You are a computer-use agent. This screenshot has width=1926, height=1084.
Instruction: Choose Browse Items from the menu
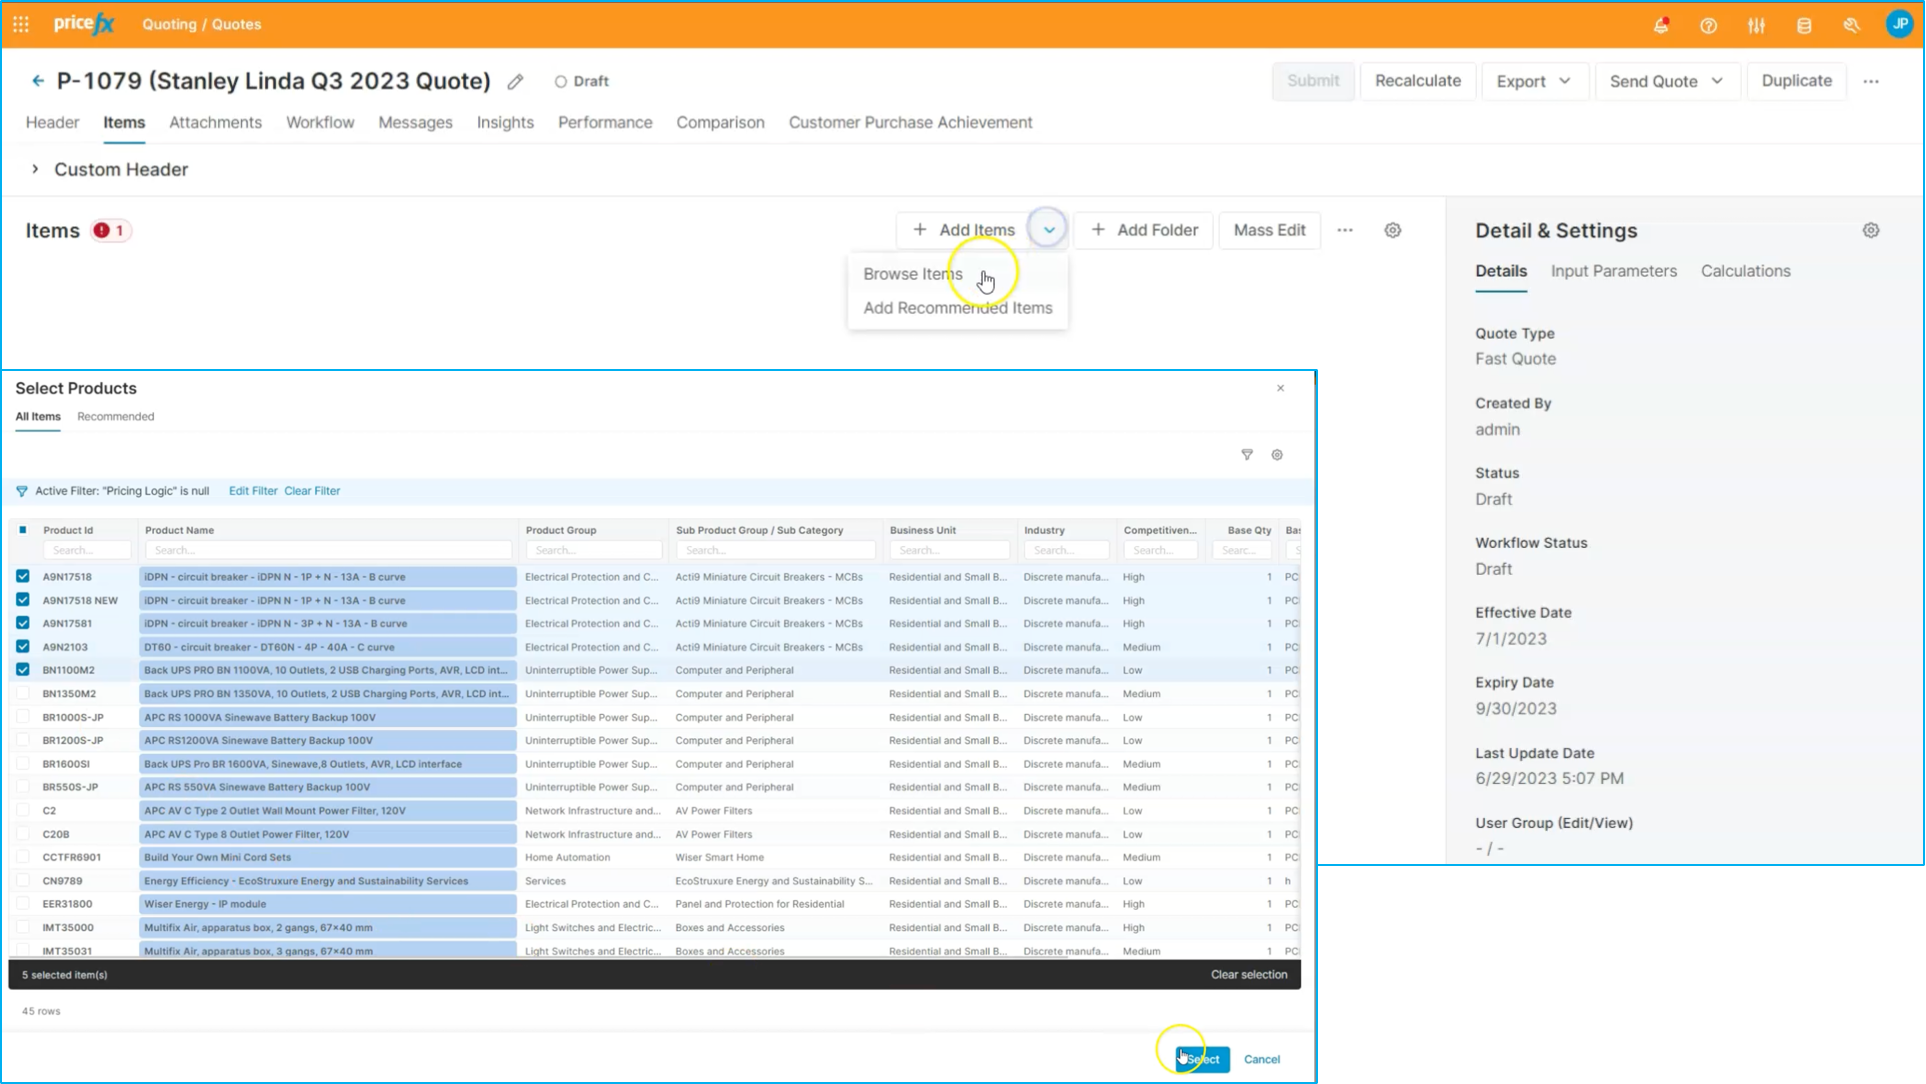(912, 274)
